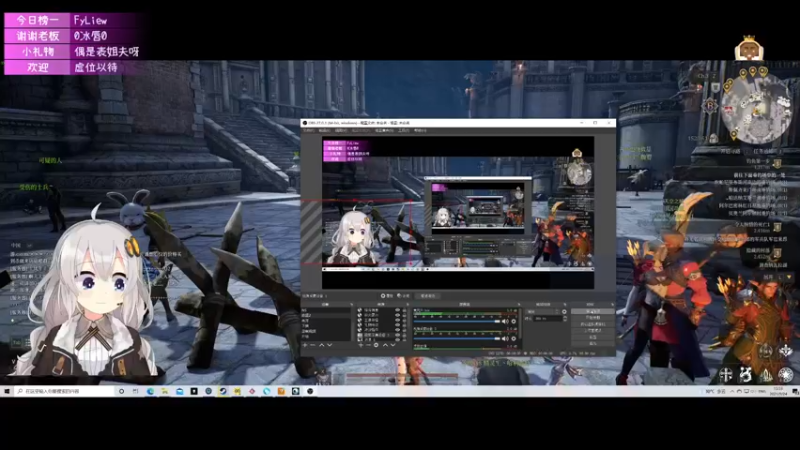Toggle visibility eye of the second source row
The height and width of the screenshot is (450, 800).
point(397,315)
